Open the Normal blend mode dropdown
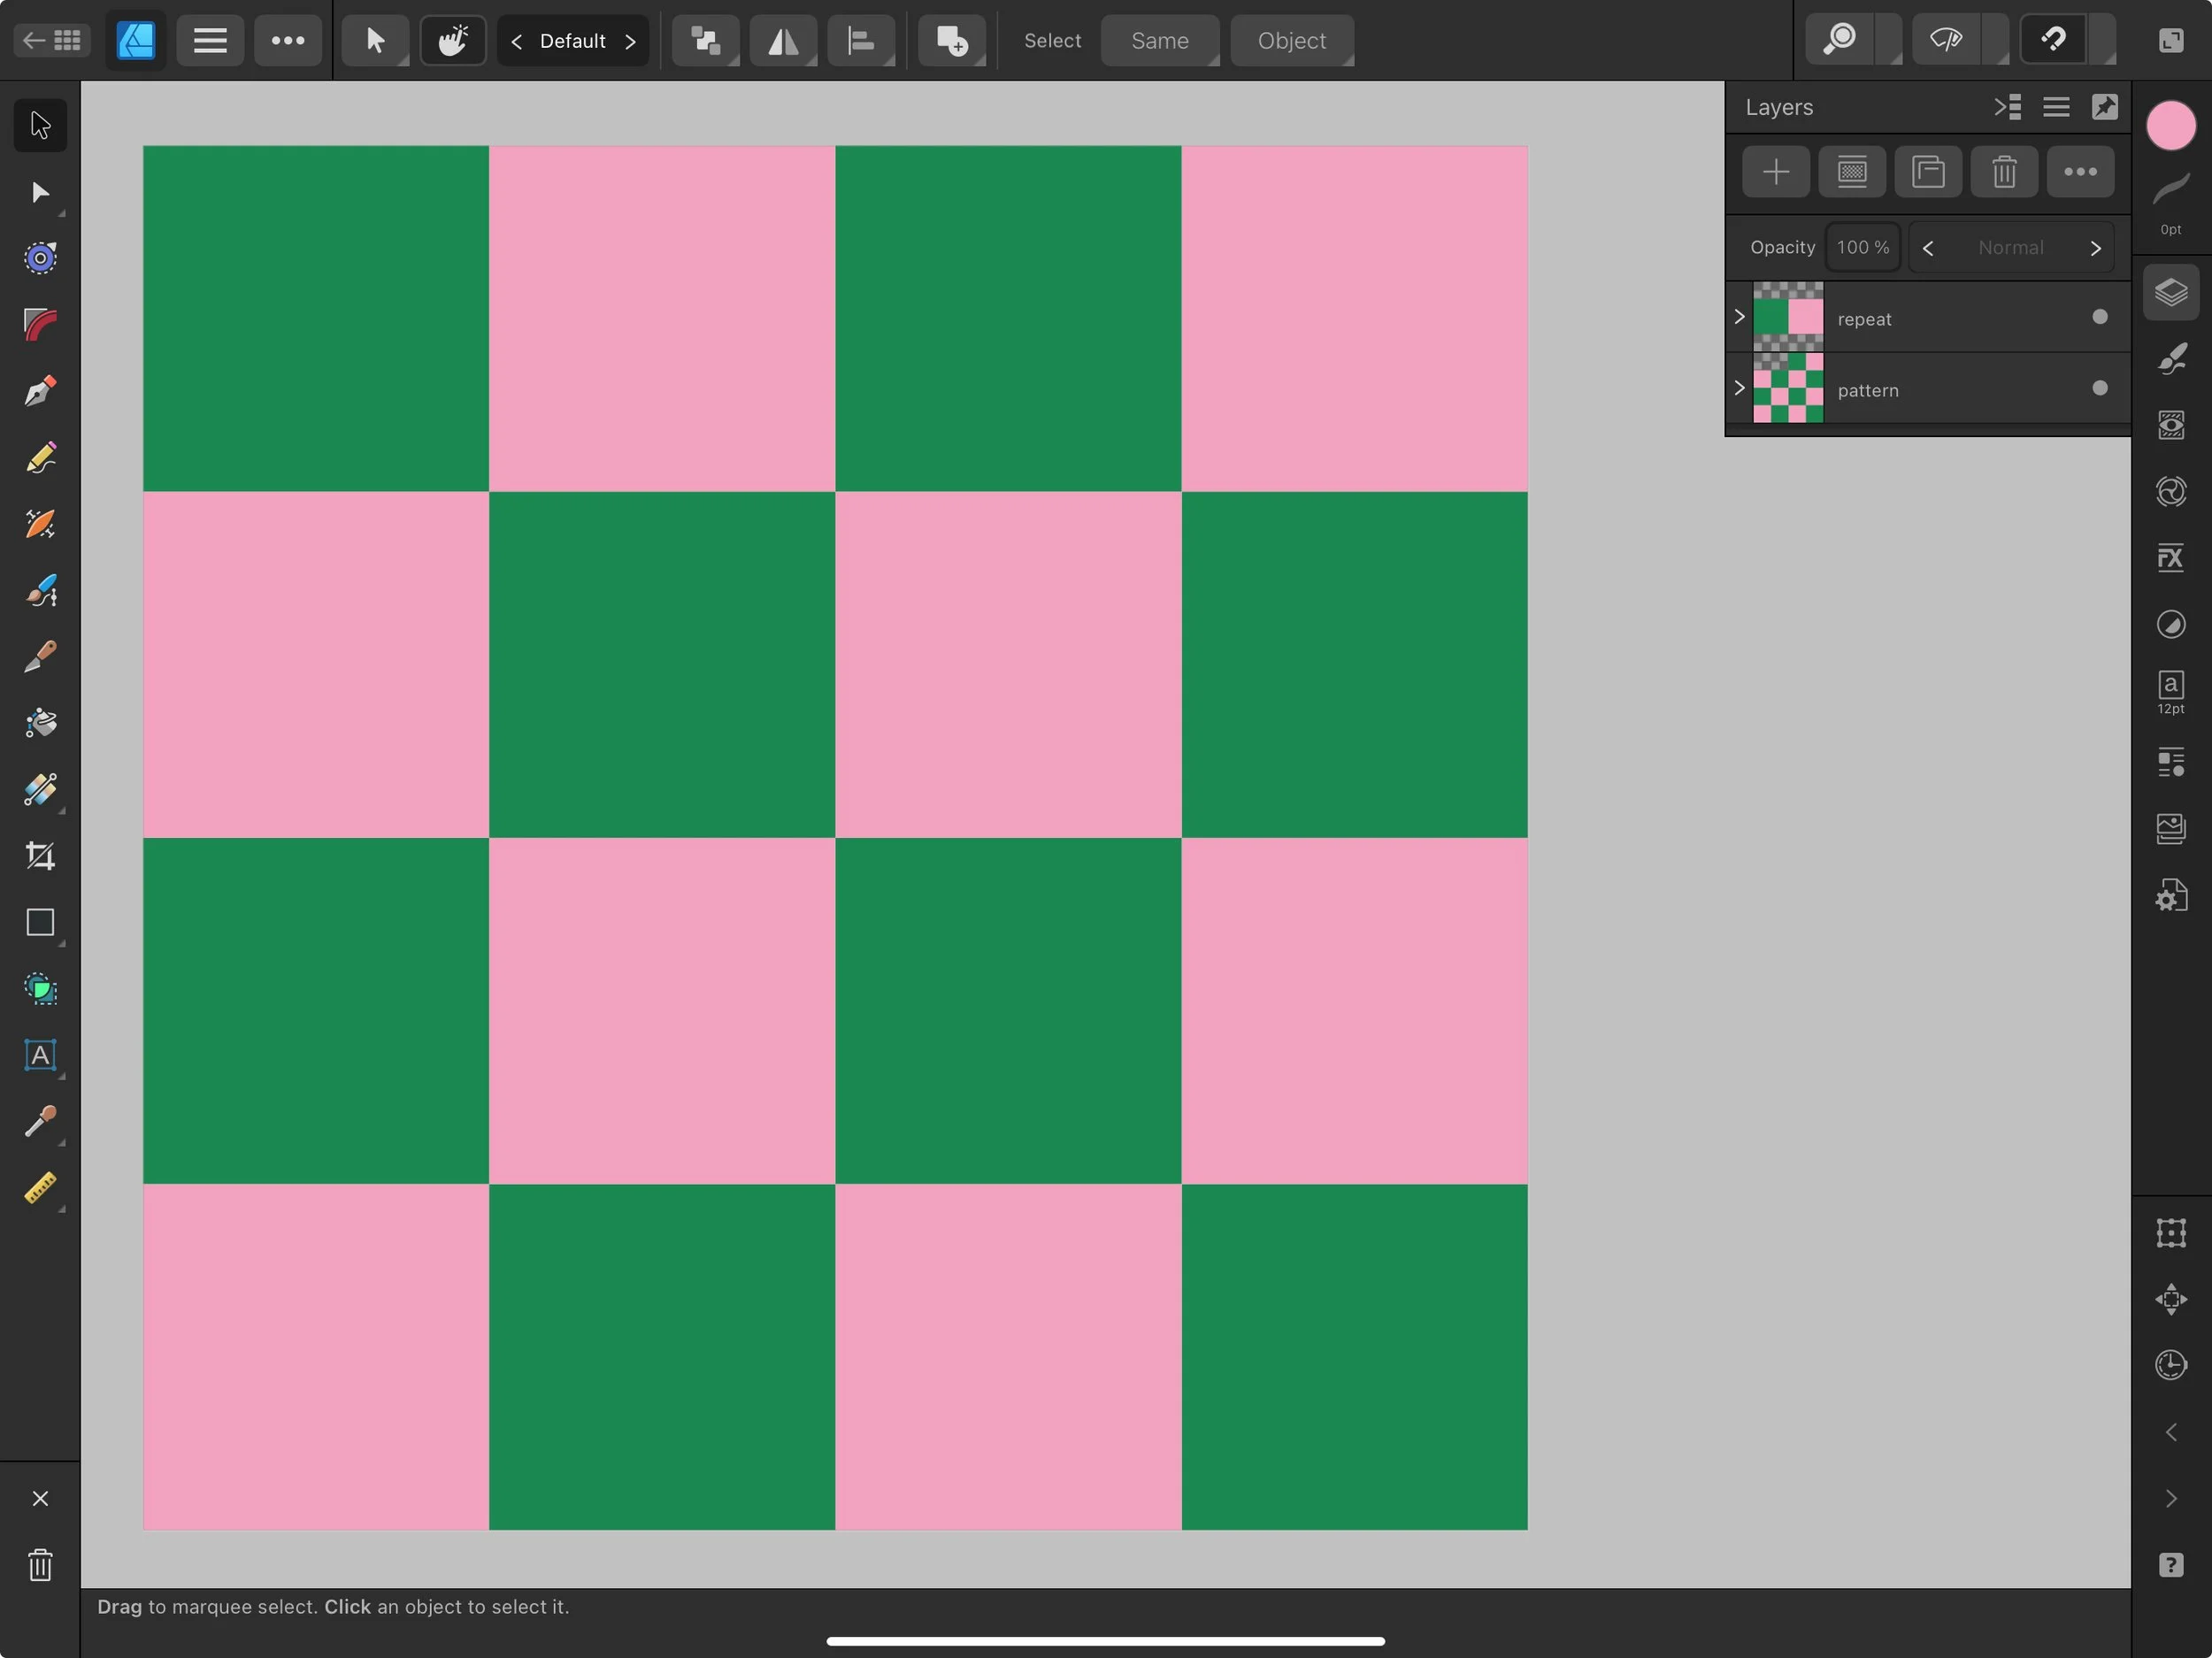Screen dimensions: 2212x1658 pos(2011,247)
